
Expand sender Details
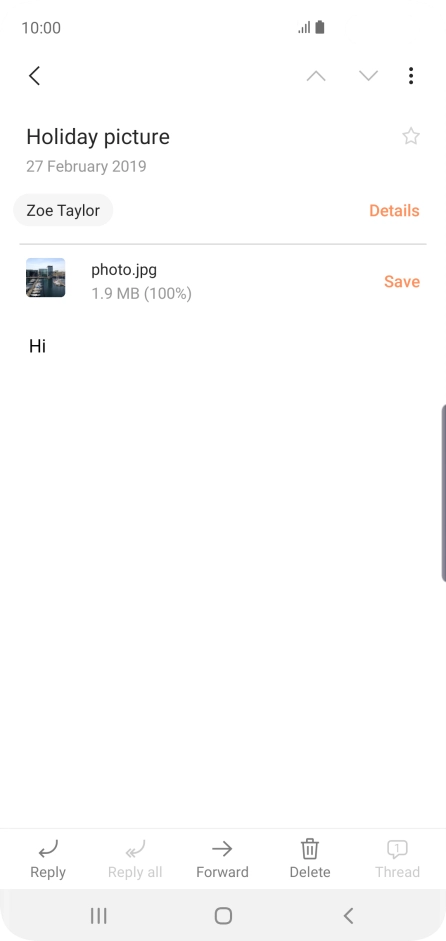pos(394,211)
